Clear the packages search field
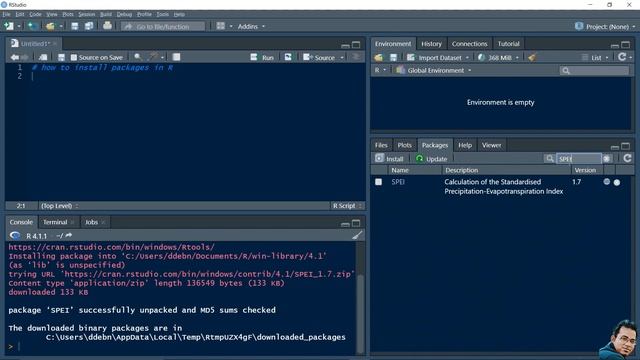The width and height of the screenshot is (640, 360). coord(607,158)
